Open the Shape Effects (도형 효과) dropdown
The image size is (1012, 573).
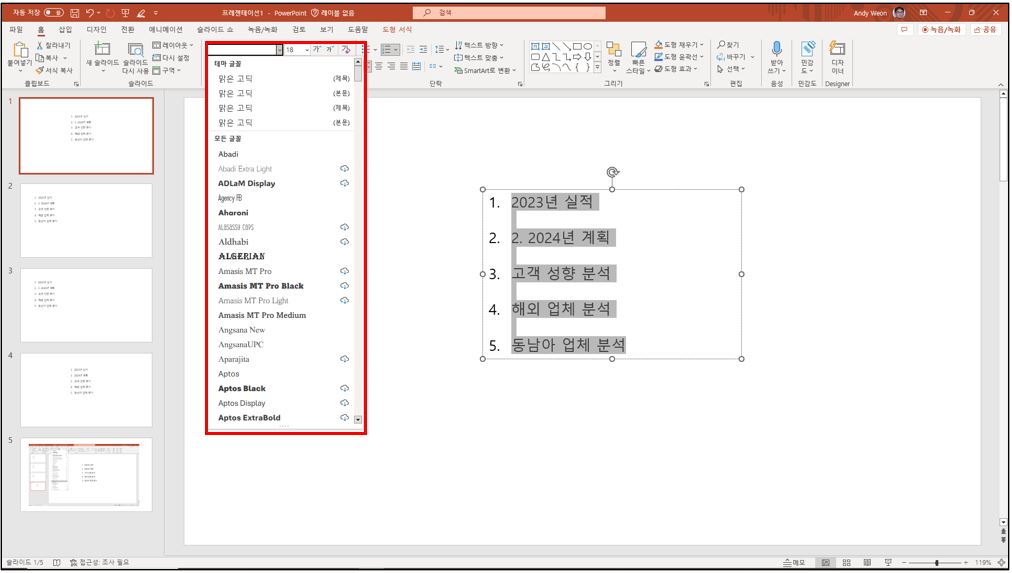(675, 68)
